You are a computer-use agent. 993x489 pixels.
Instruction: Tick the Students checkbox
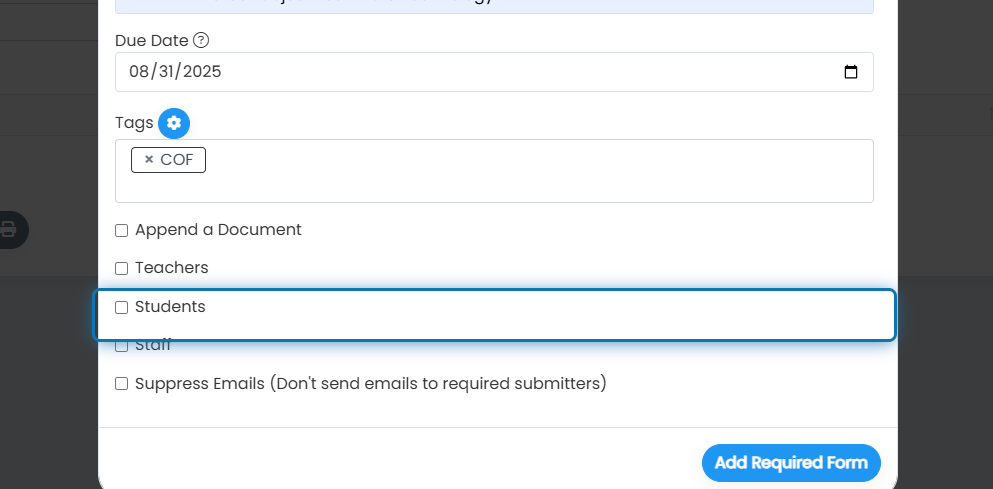tap(122, 307)
